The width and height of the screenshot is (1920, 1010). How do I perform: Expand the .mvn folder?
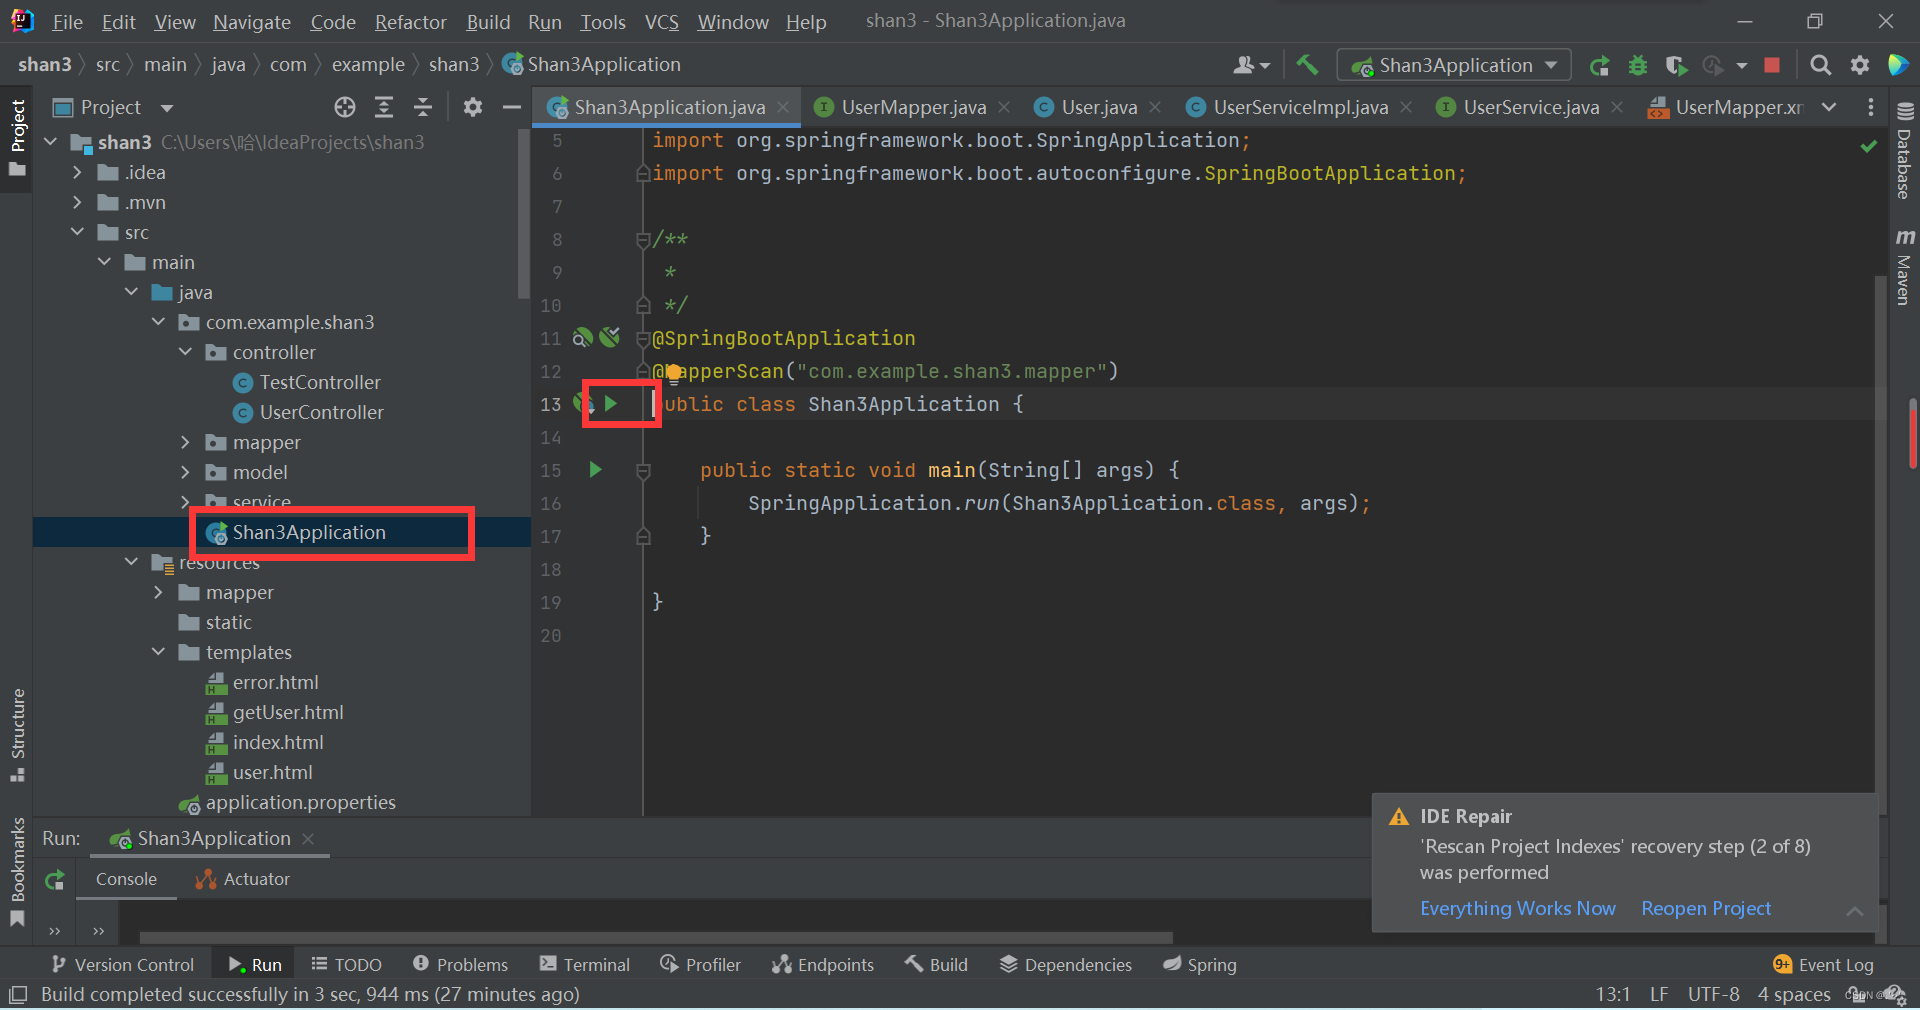click(77, 202)
